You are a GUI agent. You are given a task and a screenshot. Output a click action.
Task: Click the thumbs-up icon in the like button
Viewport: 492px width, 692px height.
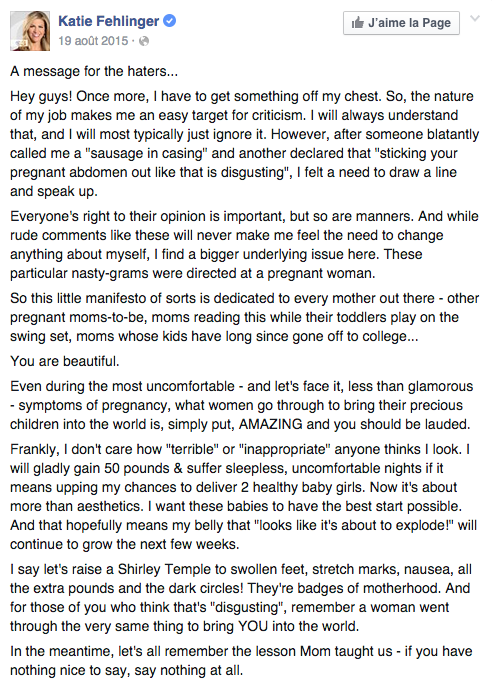(x=357, y=23)
